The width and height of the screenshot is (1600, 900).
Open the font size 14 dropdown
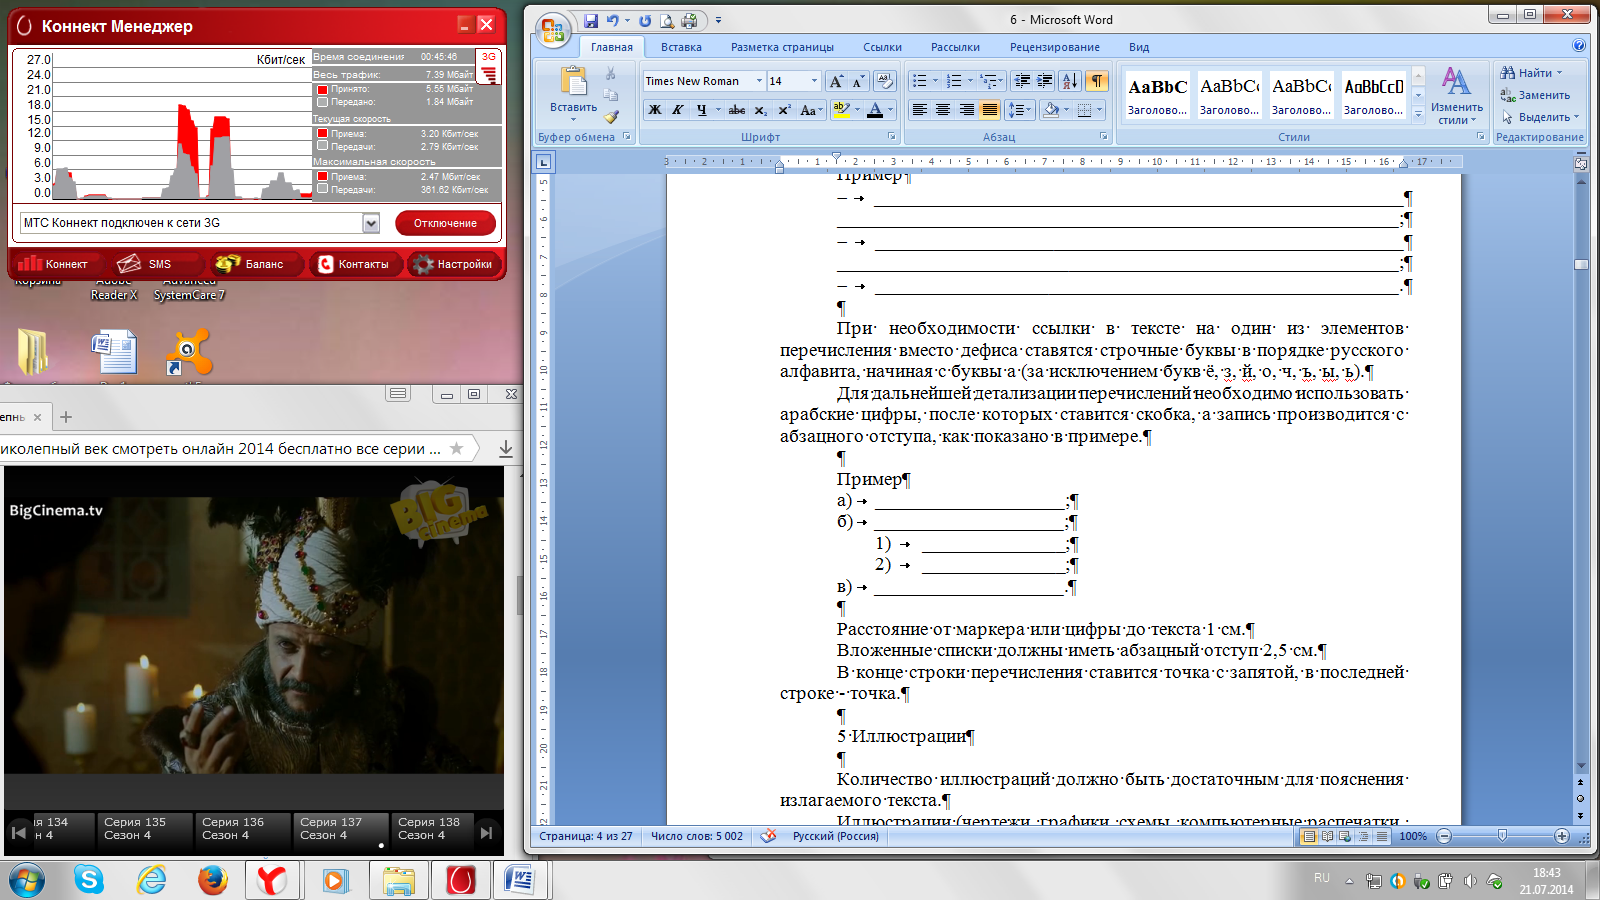click(x=814, y=81)
